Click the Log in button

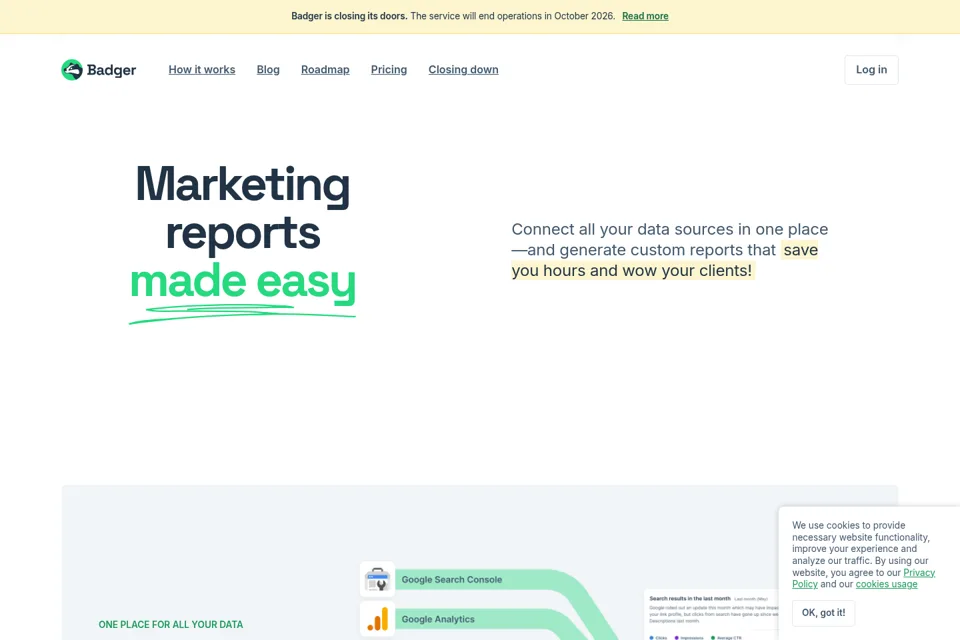tap(871, 70)
